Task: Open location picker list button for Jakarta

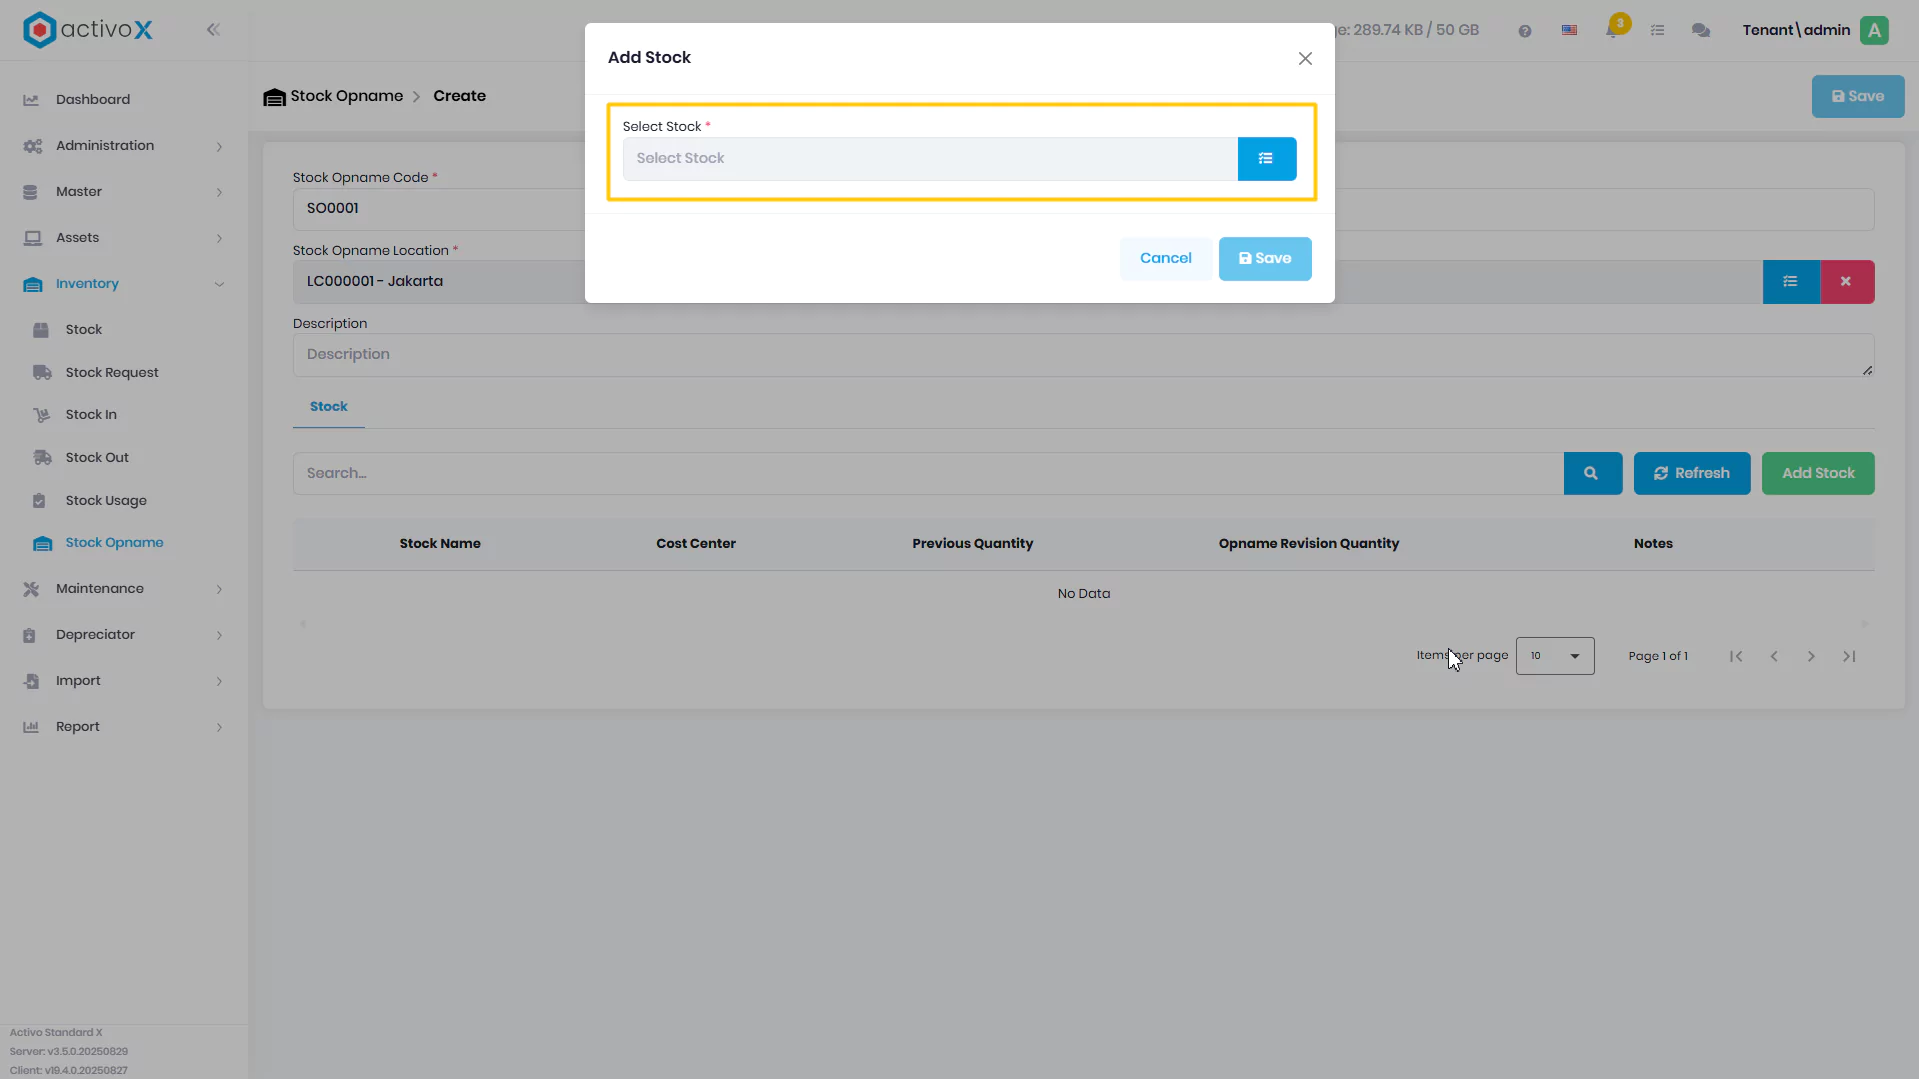Action: tap(1790, 282)
